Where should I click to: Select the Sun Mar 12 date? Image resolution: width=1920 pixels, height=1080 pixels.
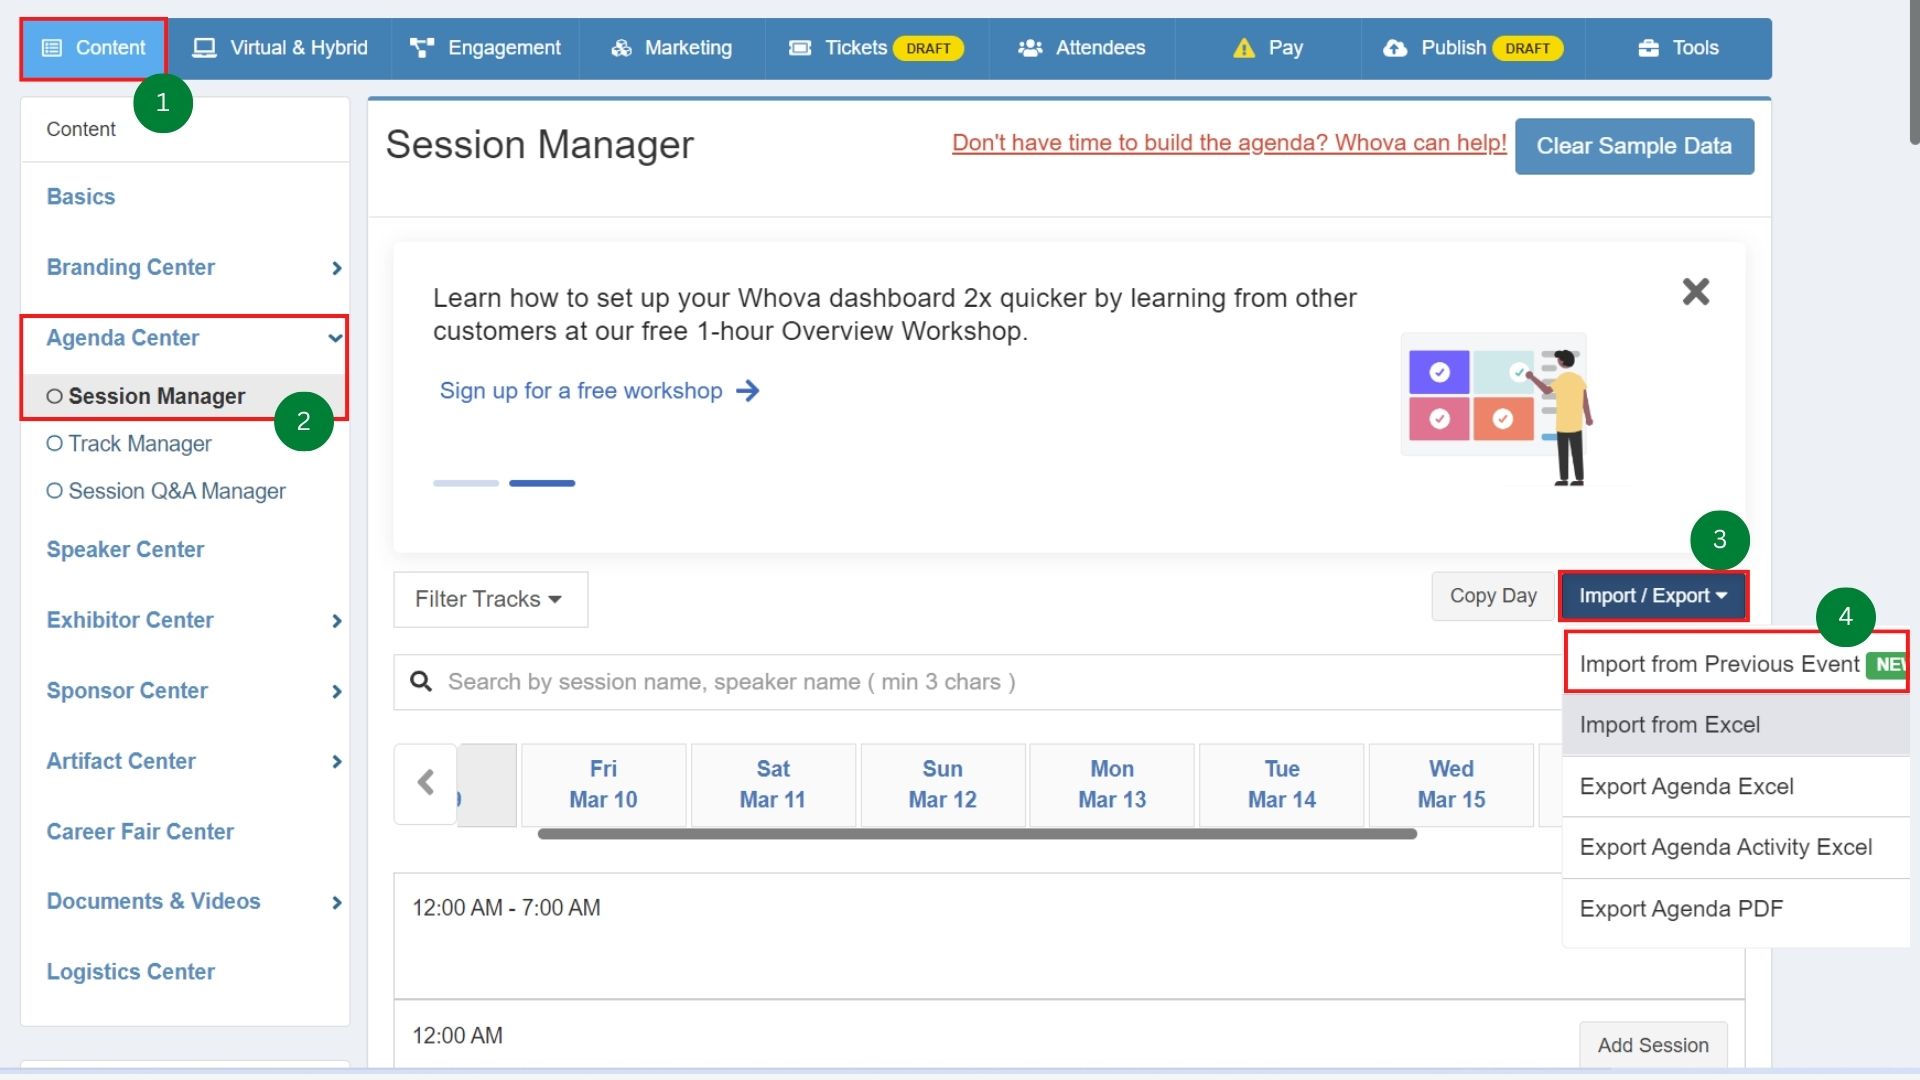(942, 784)
